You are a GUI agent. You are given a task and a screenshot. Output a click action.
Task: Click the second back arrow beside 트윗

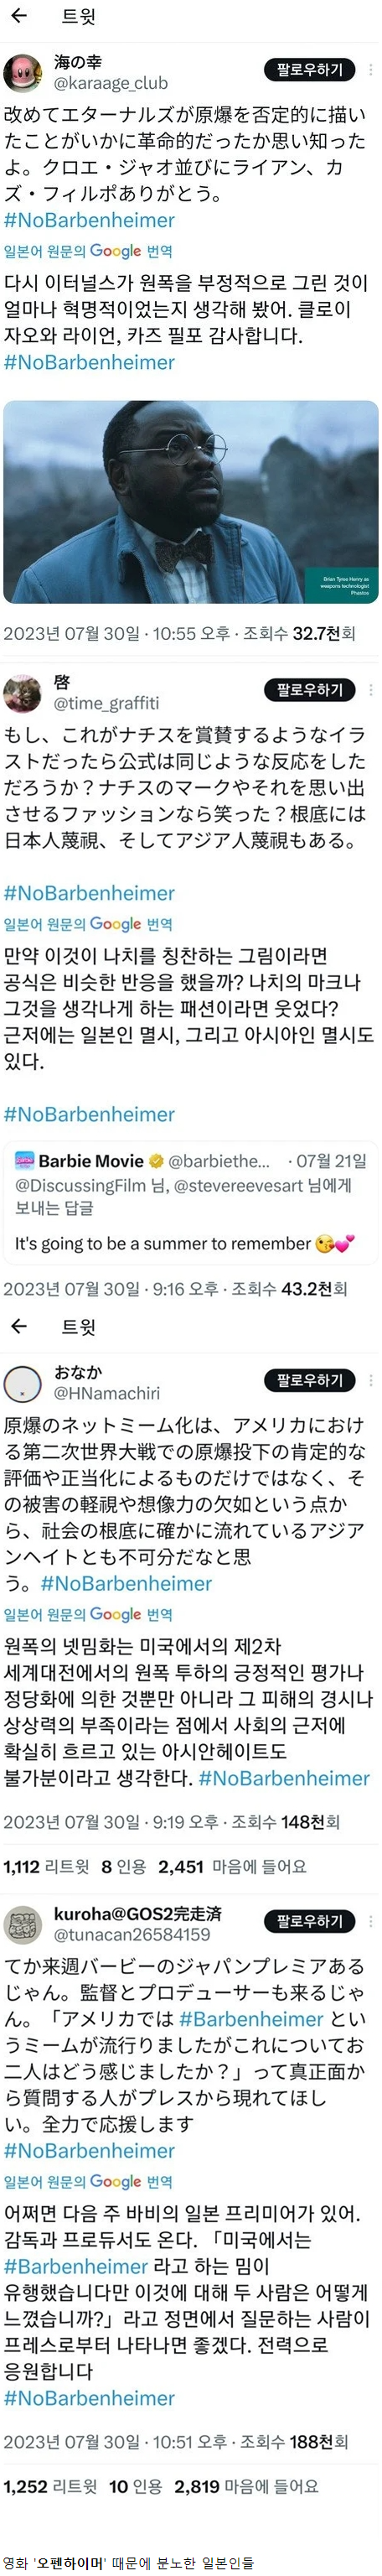coord(18,1327)
